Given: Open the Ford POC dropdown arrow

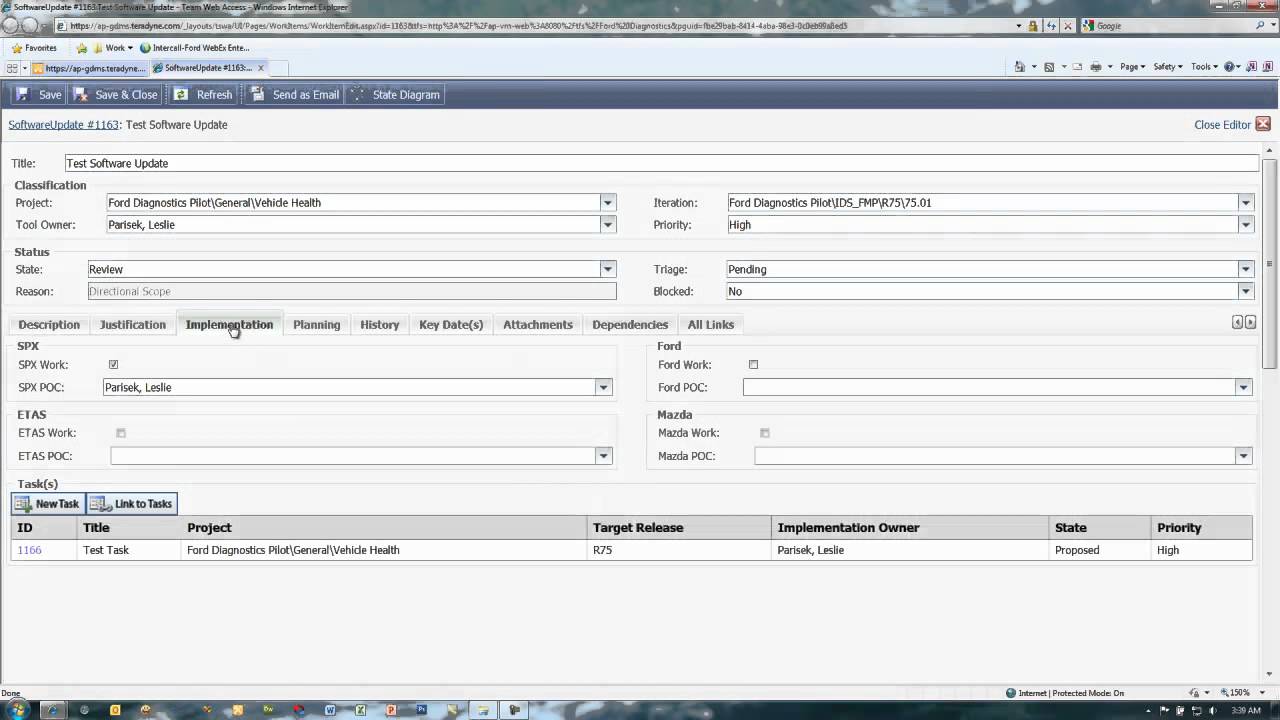Looking at the screenshot, I should [x=1243, y=387].
